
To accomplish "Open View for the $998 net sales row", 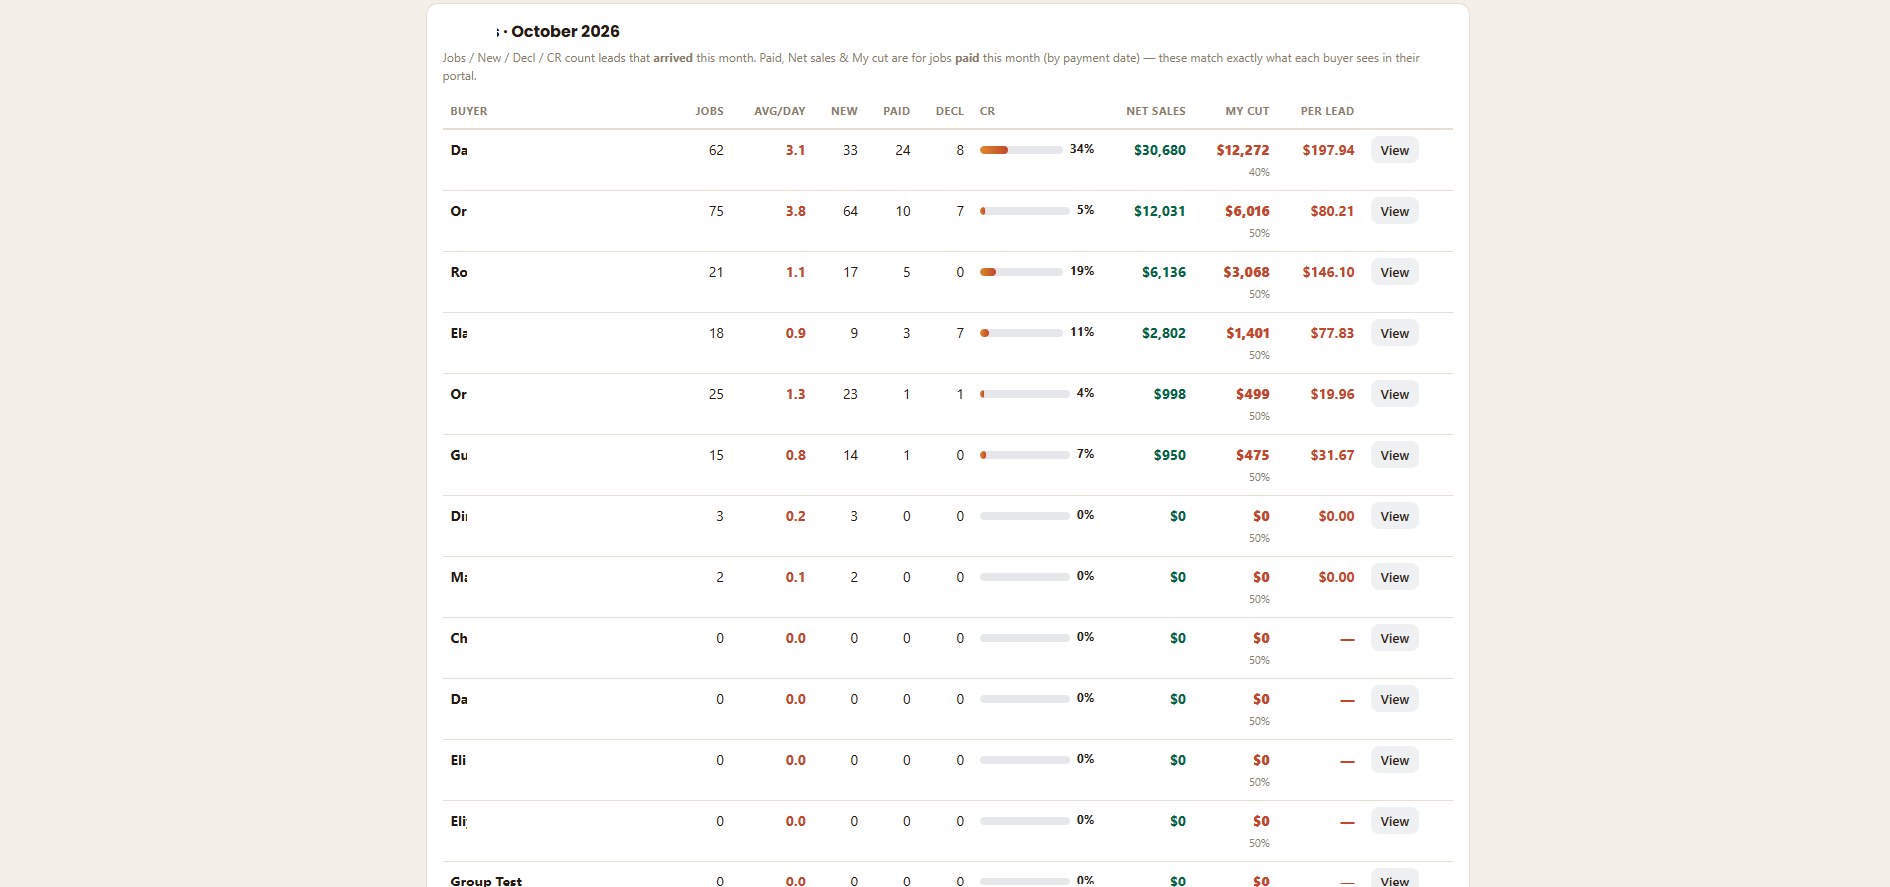I will pos(1394,394).
